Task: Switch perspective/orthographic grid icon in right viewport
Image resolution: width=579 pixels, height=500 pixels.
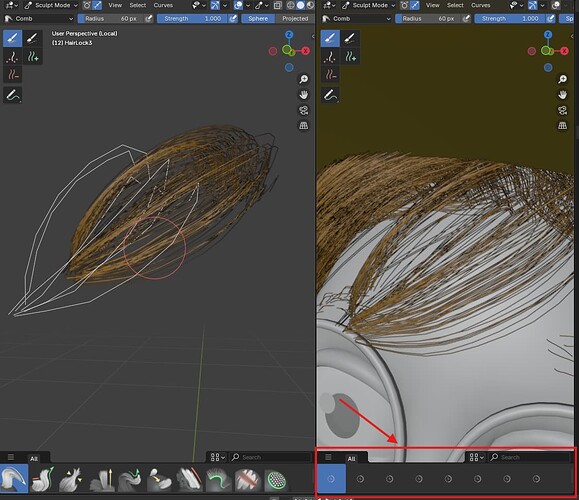Action: click(562, 126)
